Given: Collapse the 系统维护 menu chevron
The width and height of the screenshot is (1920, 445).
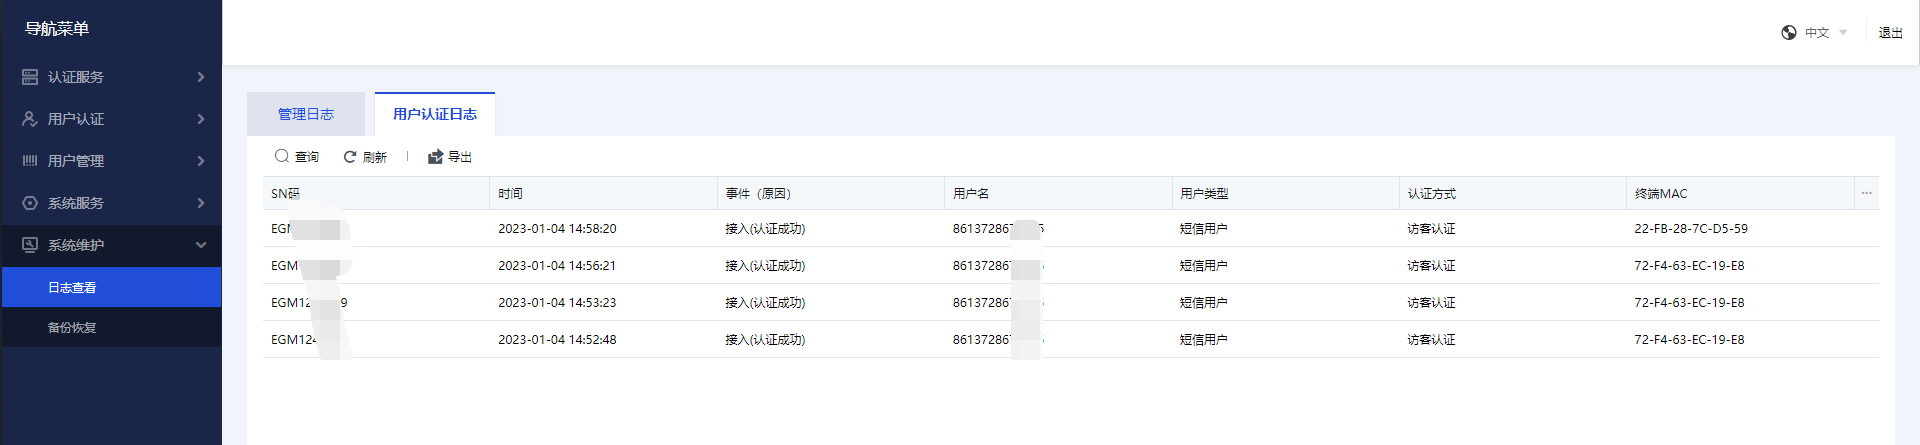Looking at the screenshot, I should click(x=201, y=245).
